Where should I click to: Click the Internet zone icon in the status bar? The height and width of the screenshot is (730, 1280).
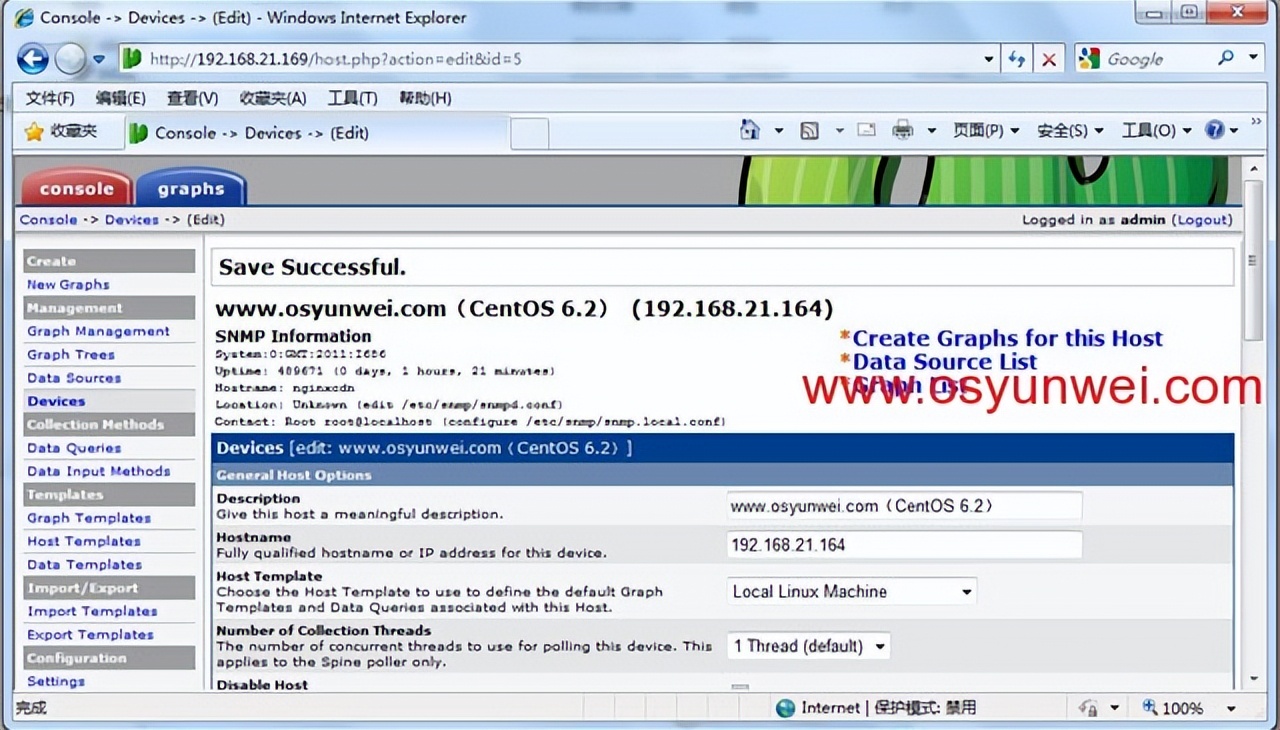[786, 707]
